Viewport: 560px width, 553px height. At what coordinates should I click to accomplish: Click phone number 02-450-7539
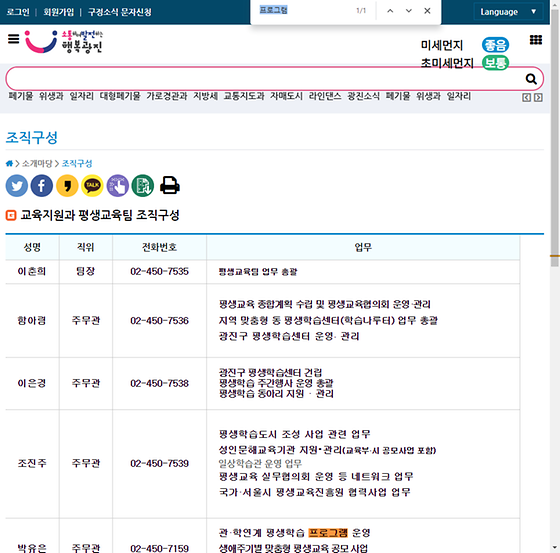159,464
